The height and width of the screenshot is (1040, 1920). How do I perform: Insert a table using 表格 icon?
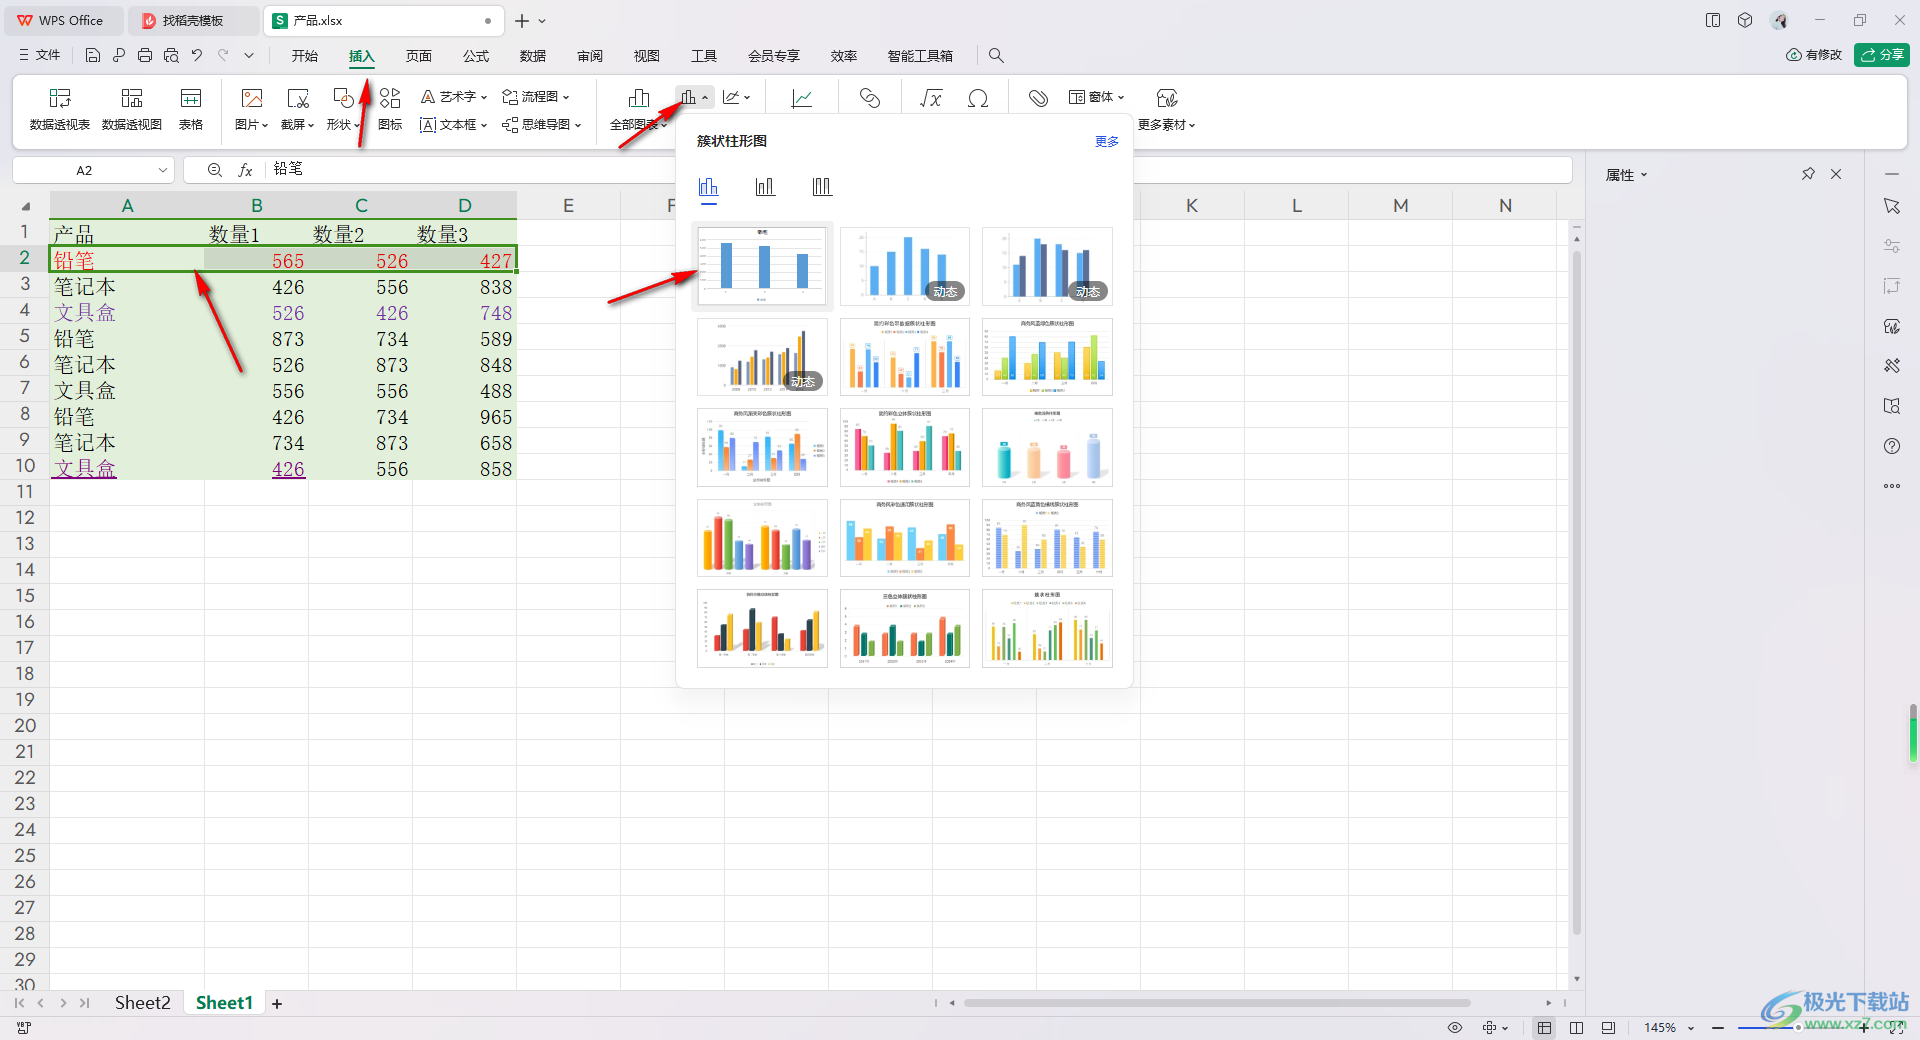[x=191, y=108]
